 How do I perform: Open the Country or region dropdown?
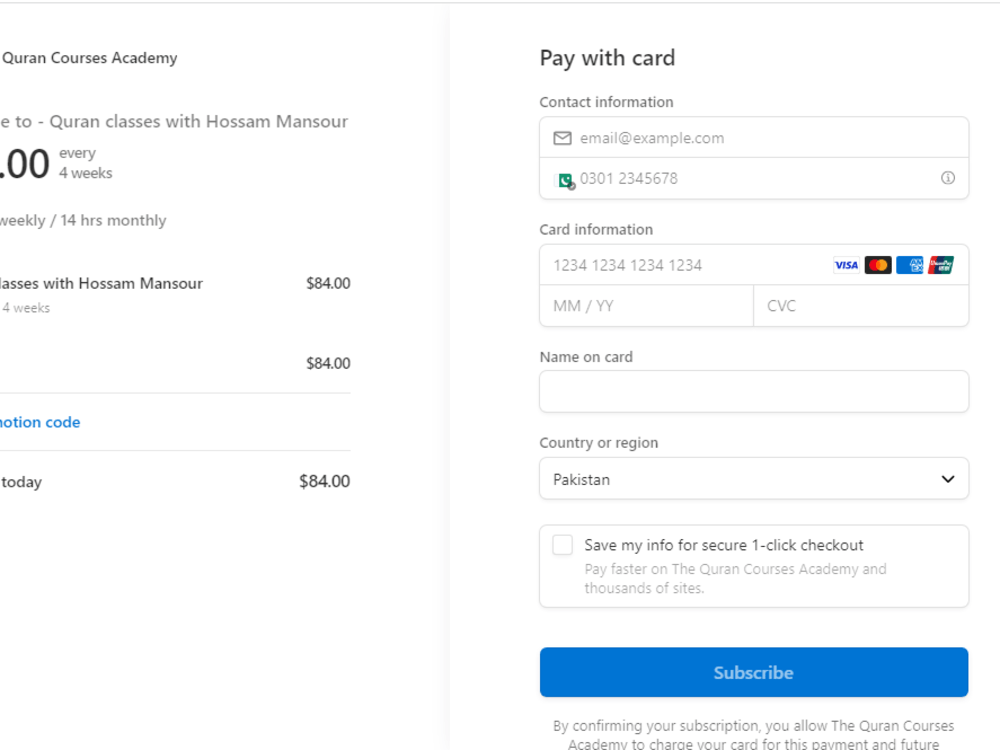pyautogui.click(x=754, y=479)
